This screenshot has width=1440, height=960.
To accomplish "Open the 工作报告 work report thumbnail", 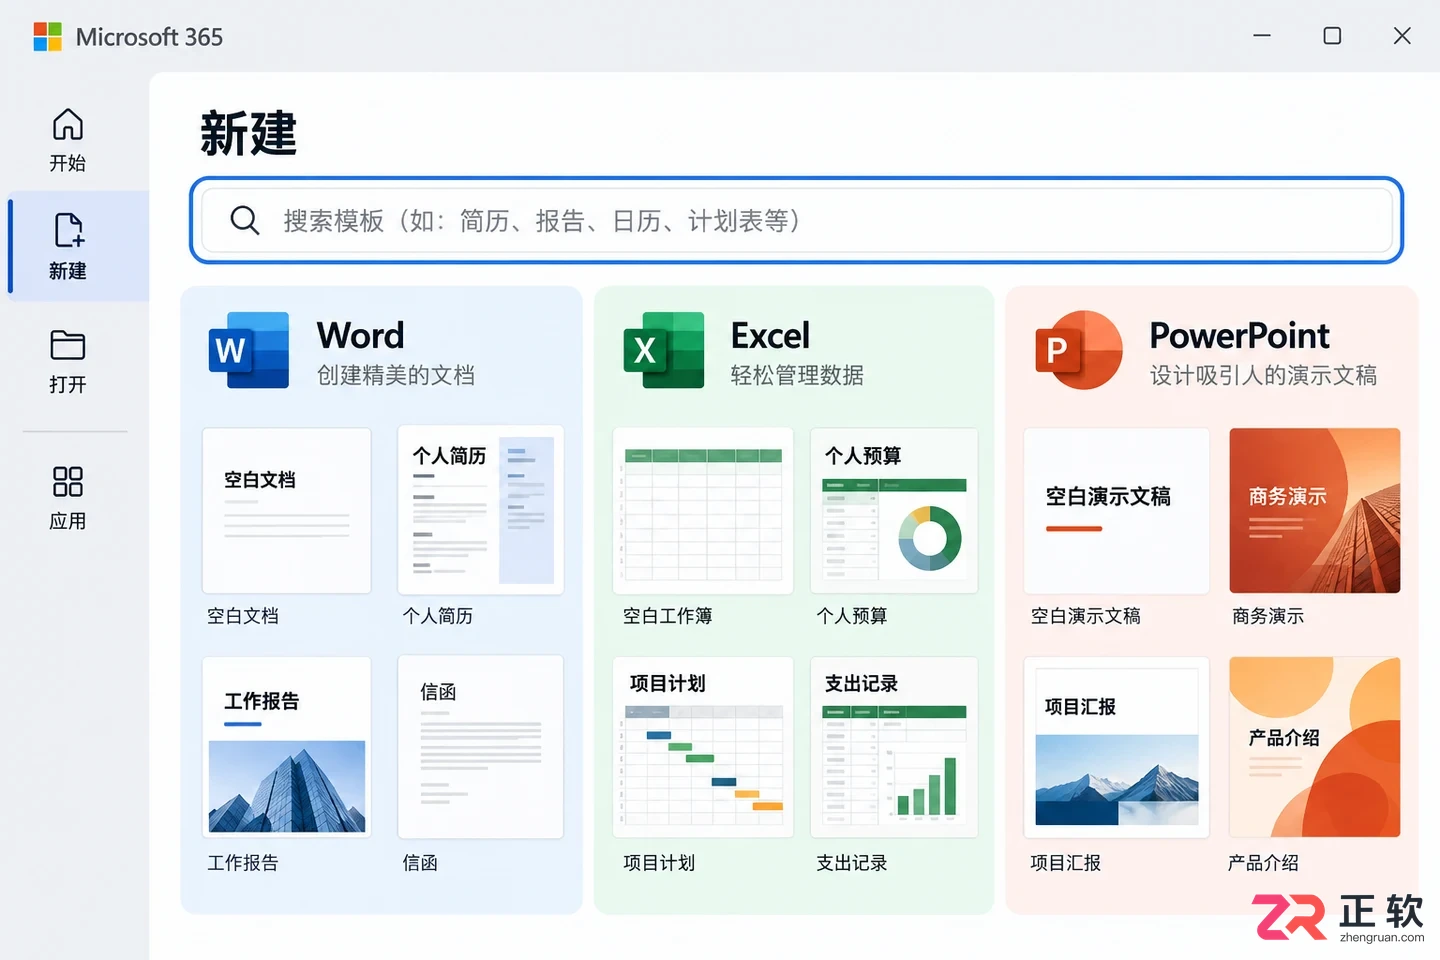I will tap(287, 747).
